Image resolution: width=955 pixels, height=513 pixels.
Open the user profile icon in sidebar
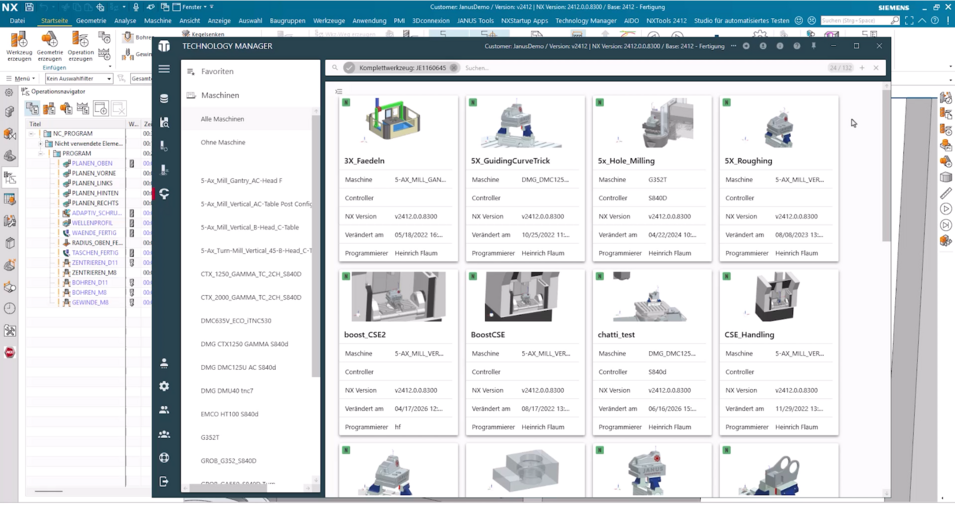click(164, 363)
